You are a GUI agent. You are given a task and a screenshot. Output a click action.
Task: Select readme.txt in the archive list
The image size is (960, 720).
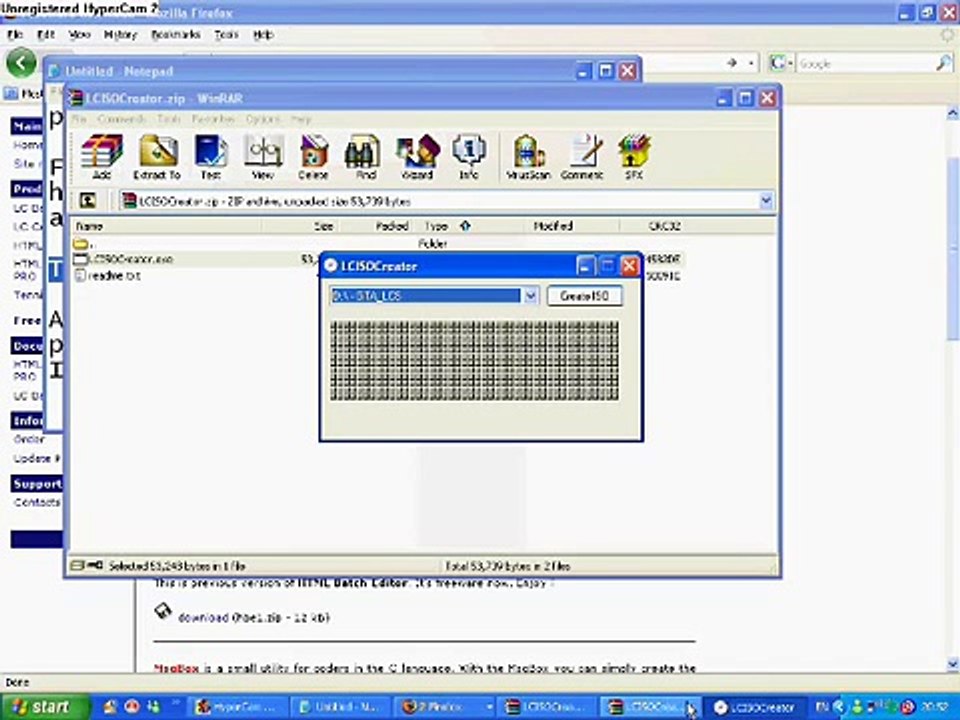[114, 276]
